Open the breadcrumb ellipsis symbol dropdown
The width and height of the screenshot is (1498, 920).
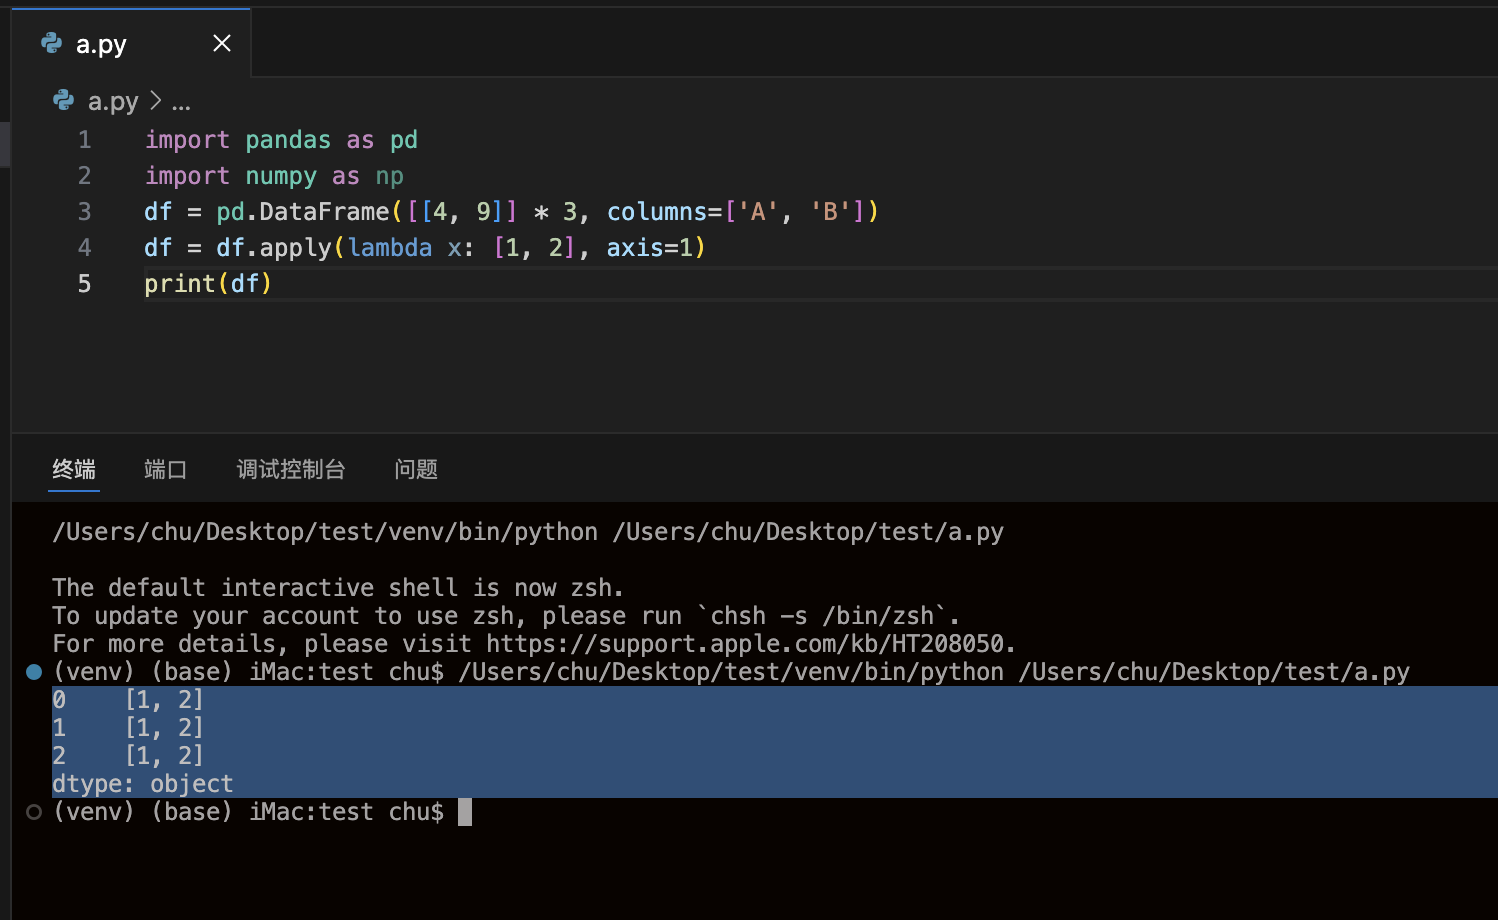[181, 102]
